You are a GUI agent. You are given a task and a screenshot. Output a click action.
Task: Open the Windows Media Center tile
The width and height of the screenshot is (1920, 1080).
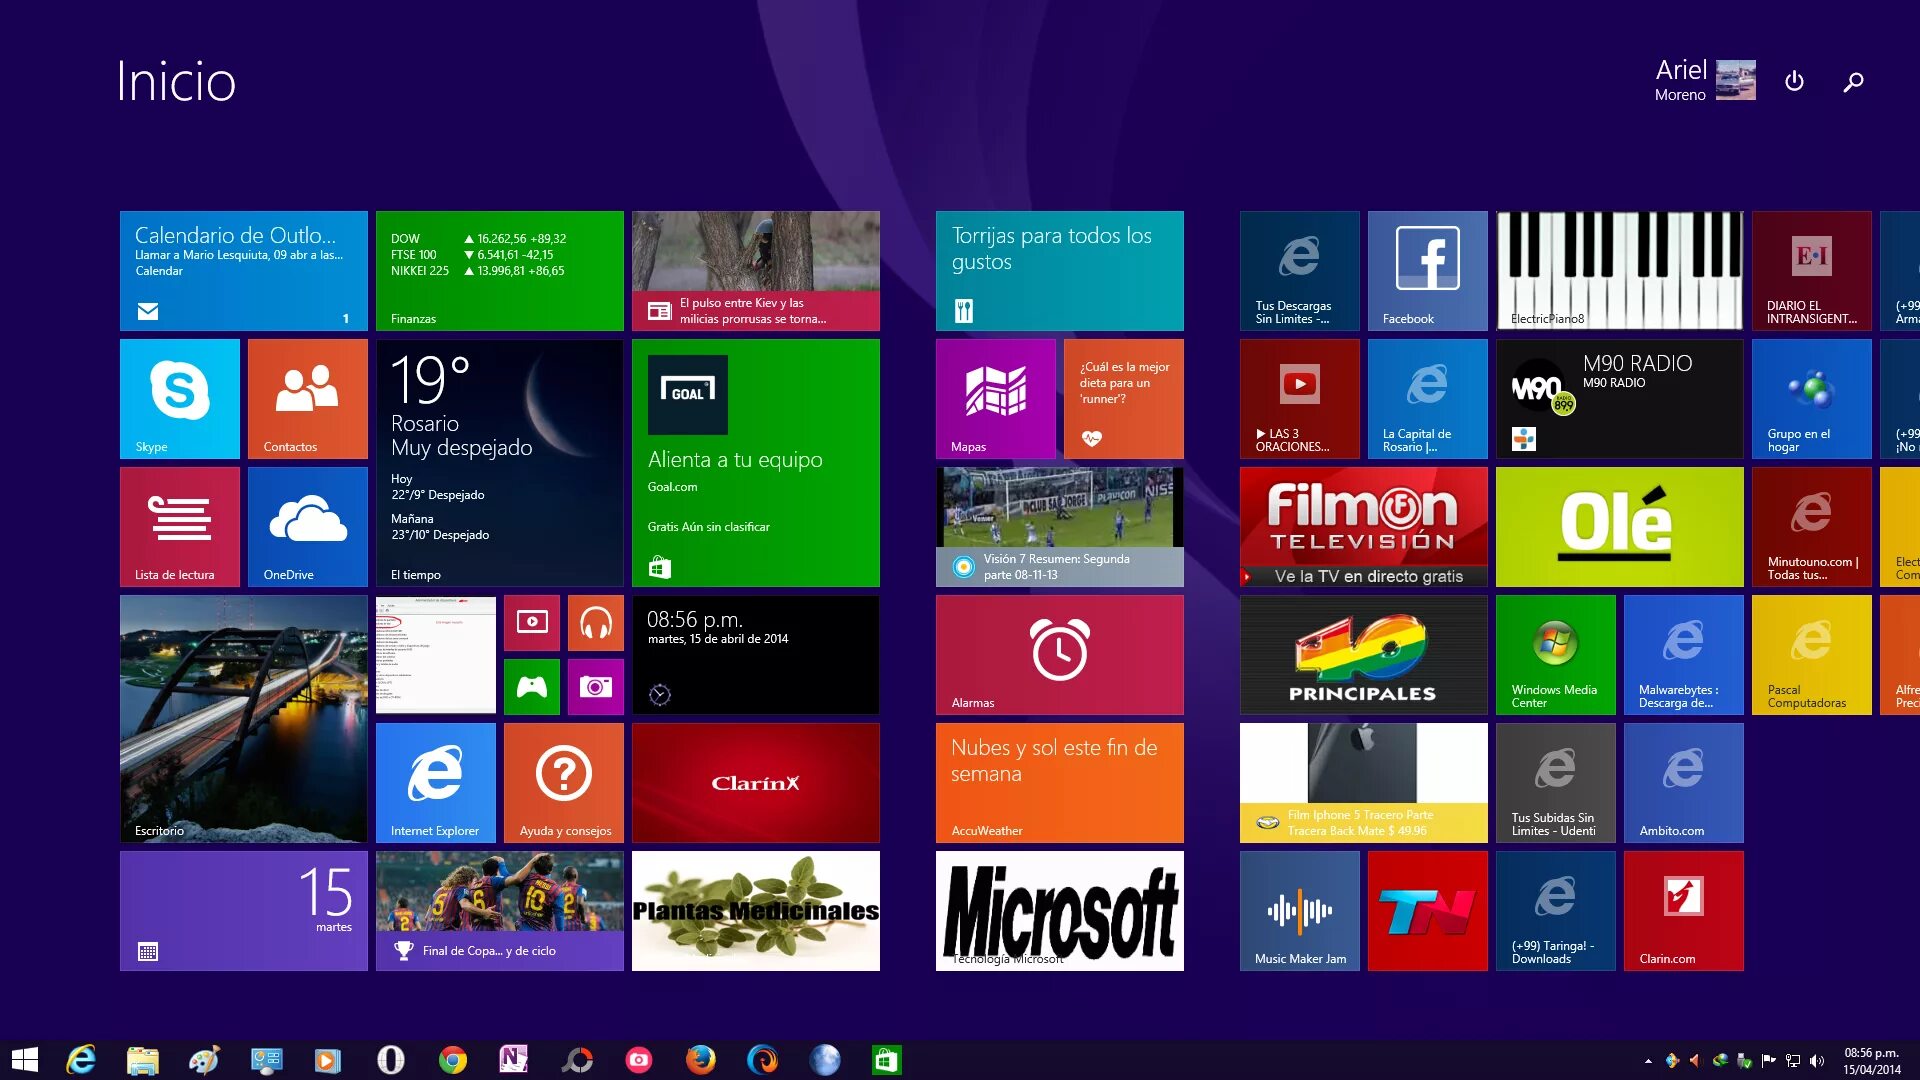[1556, 654]
